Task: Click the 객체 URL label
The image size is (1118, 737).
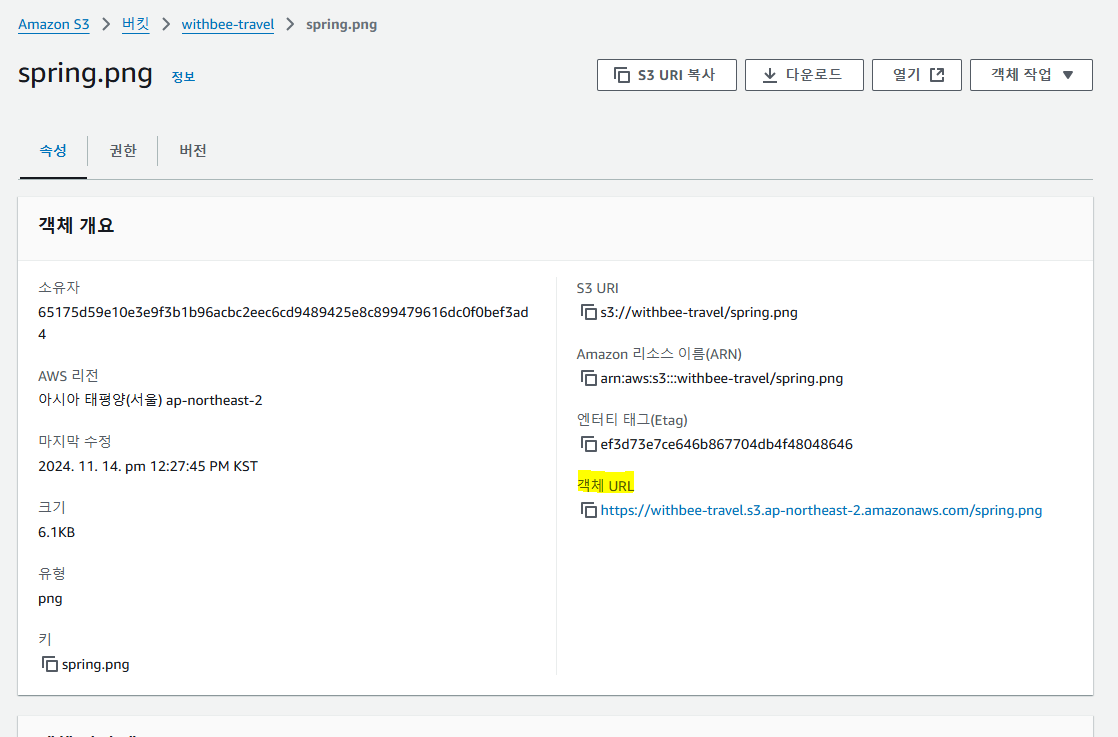Action: coord(605,485)
